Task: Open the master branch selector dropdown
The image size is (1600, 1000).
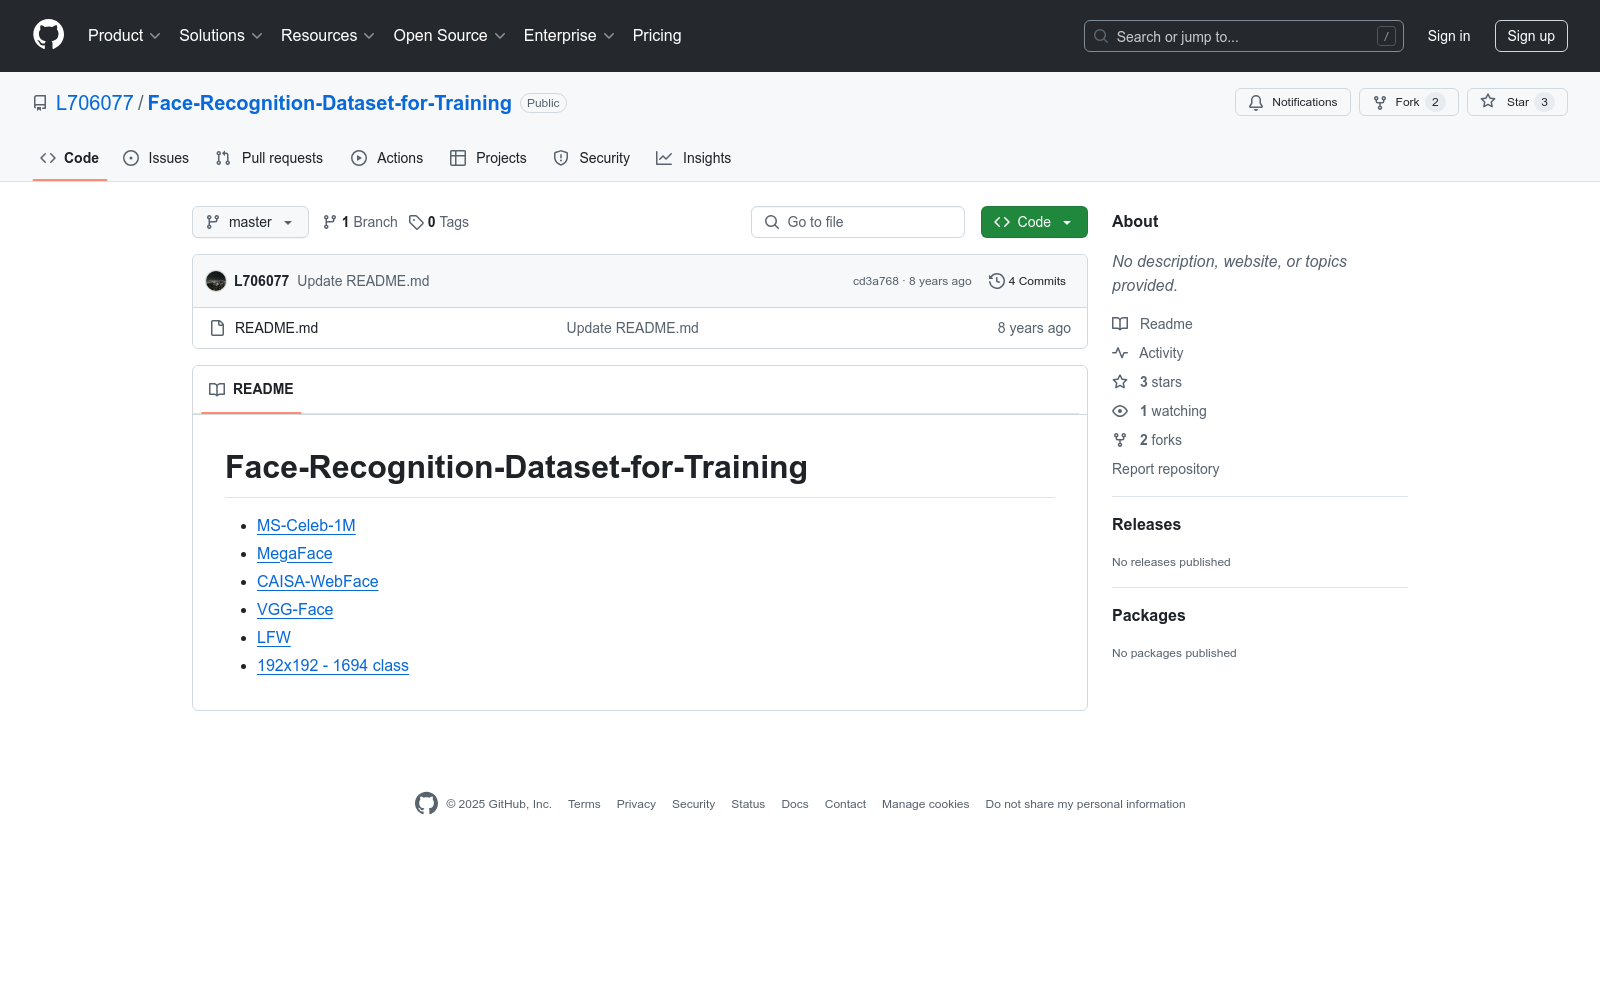Action: [x=250, y=222]
